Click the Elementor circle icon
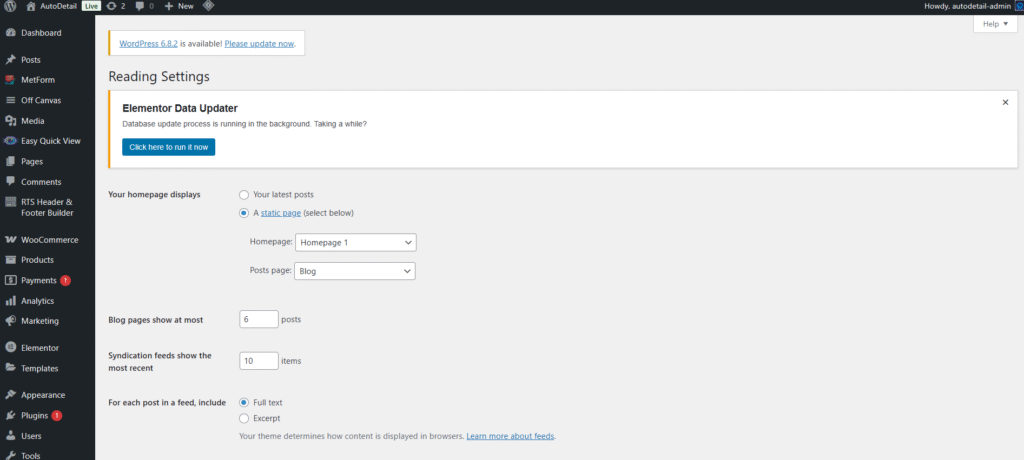 (10, 348)
